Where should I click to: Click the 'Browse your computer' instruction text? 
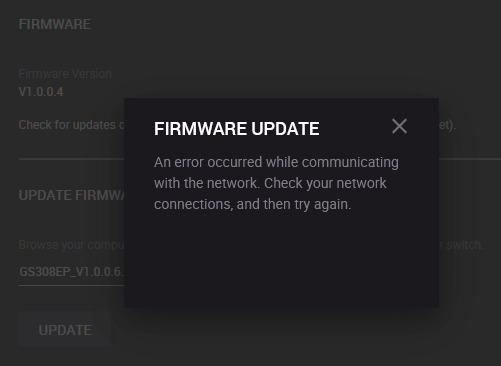(x=72, y=245)
